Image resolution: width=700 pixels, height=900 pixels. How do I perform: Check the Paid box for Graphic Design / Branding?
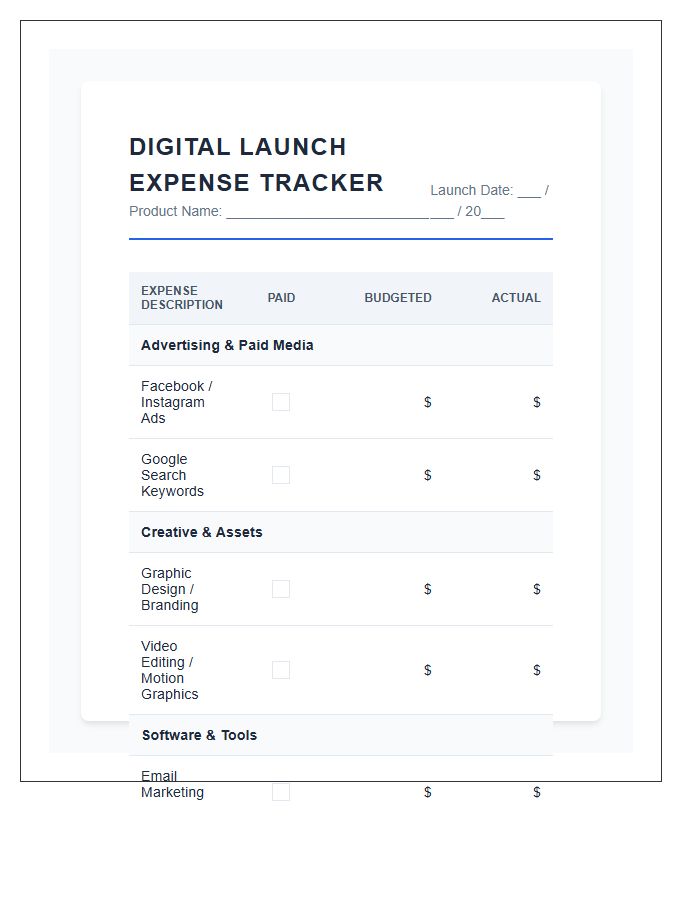tap(281, 589)
